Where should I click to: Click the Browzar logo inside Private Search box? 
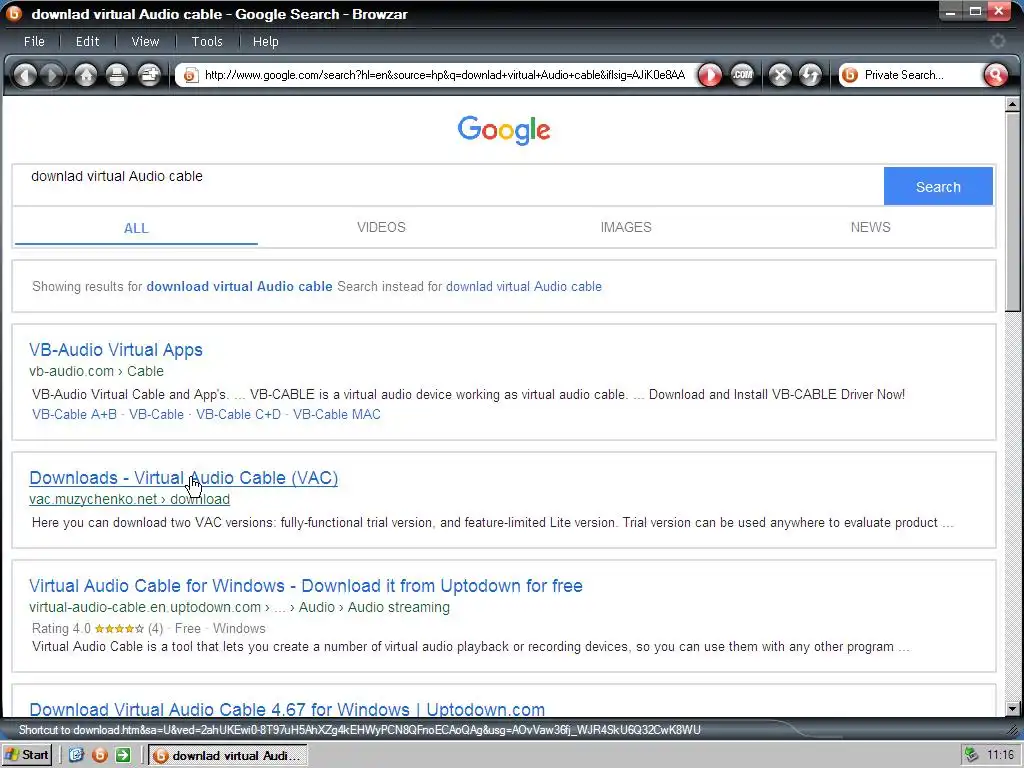point(850,75)
